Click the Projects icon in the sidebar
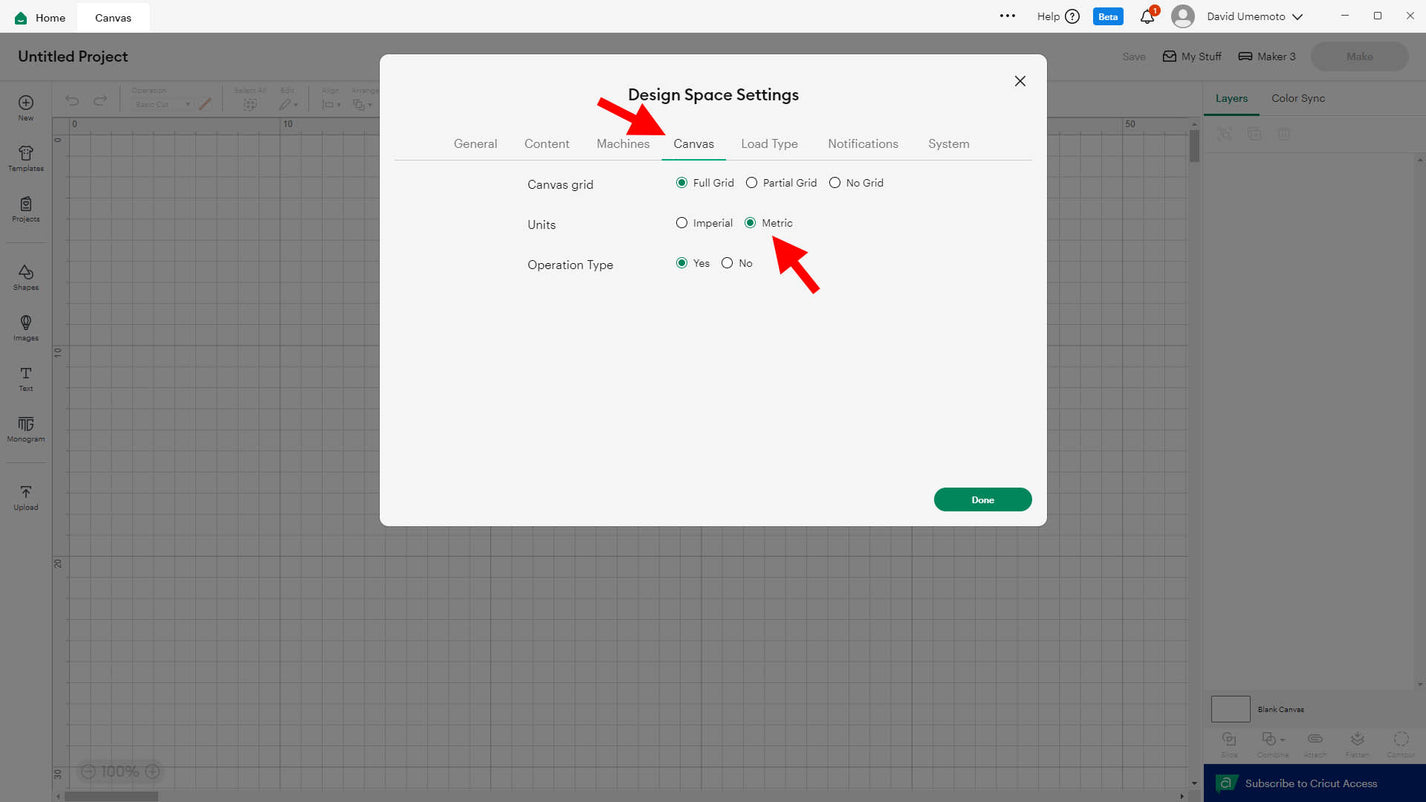Image resolution: width=1426 pixels, height=802 pixels. [25, 209]
